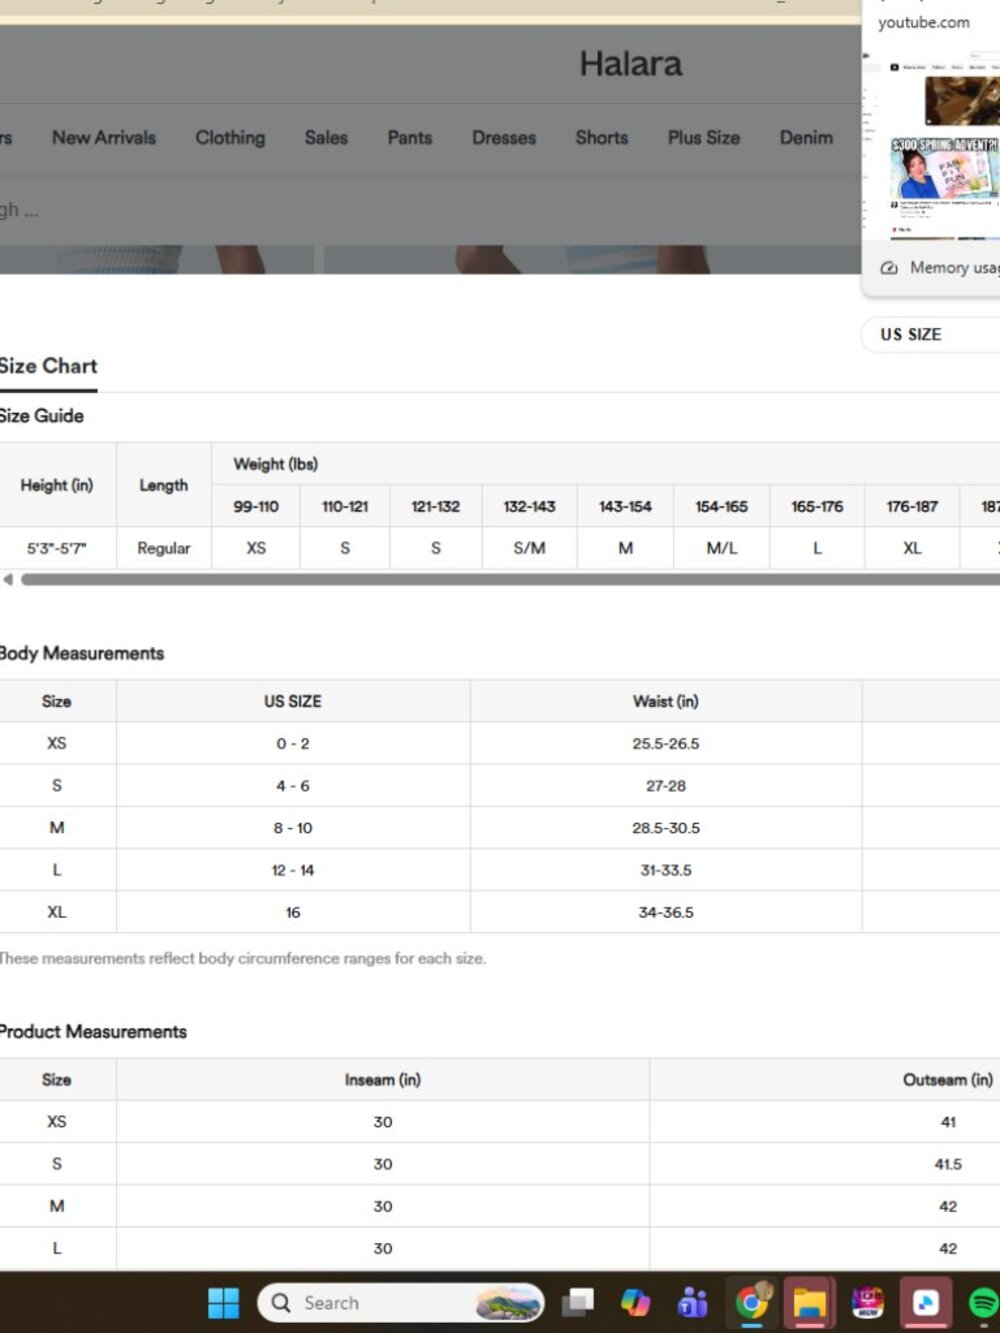Screen dimensions: 1000x1333
Task: Click the '34-36.5' waist cell
Action: 666,912
